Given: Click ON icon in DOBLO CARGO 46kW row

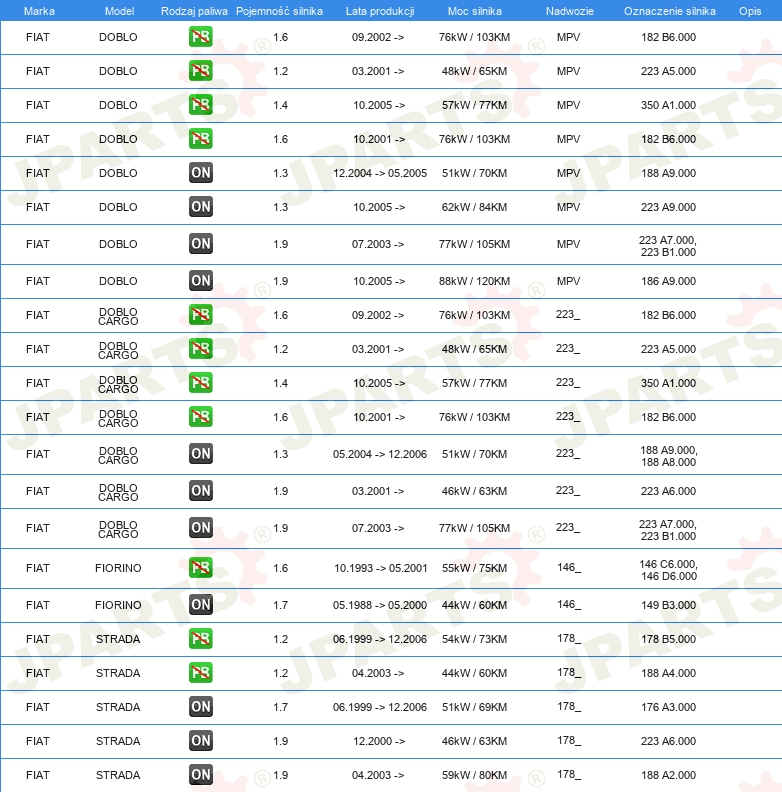Looking at the screenshot, I should coord(201,490).
